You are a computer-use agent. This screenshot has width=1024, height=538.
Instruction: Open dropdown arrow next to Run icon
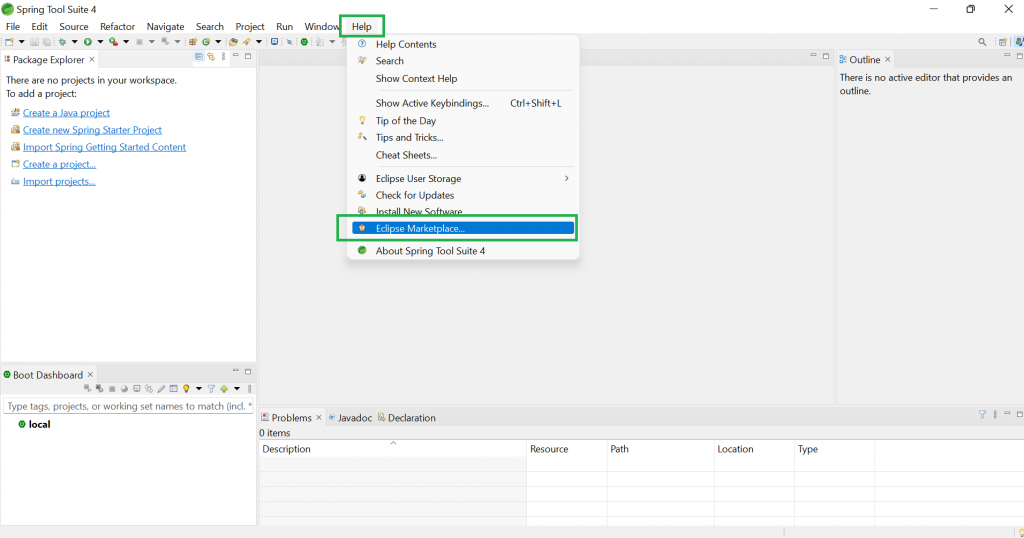pyautogui.click(x=101, y=42)
